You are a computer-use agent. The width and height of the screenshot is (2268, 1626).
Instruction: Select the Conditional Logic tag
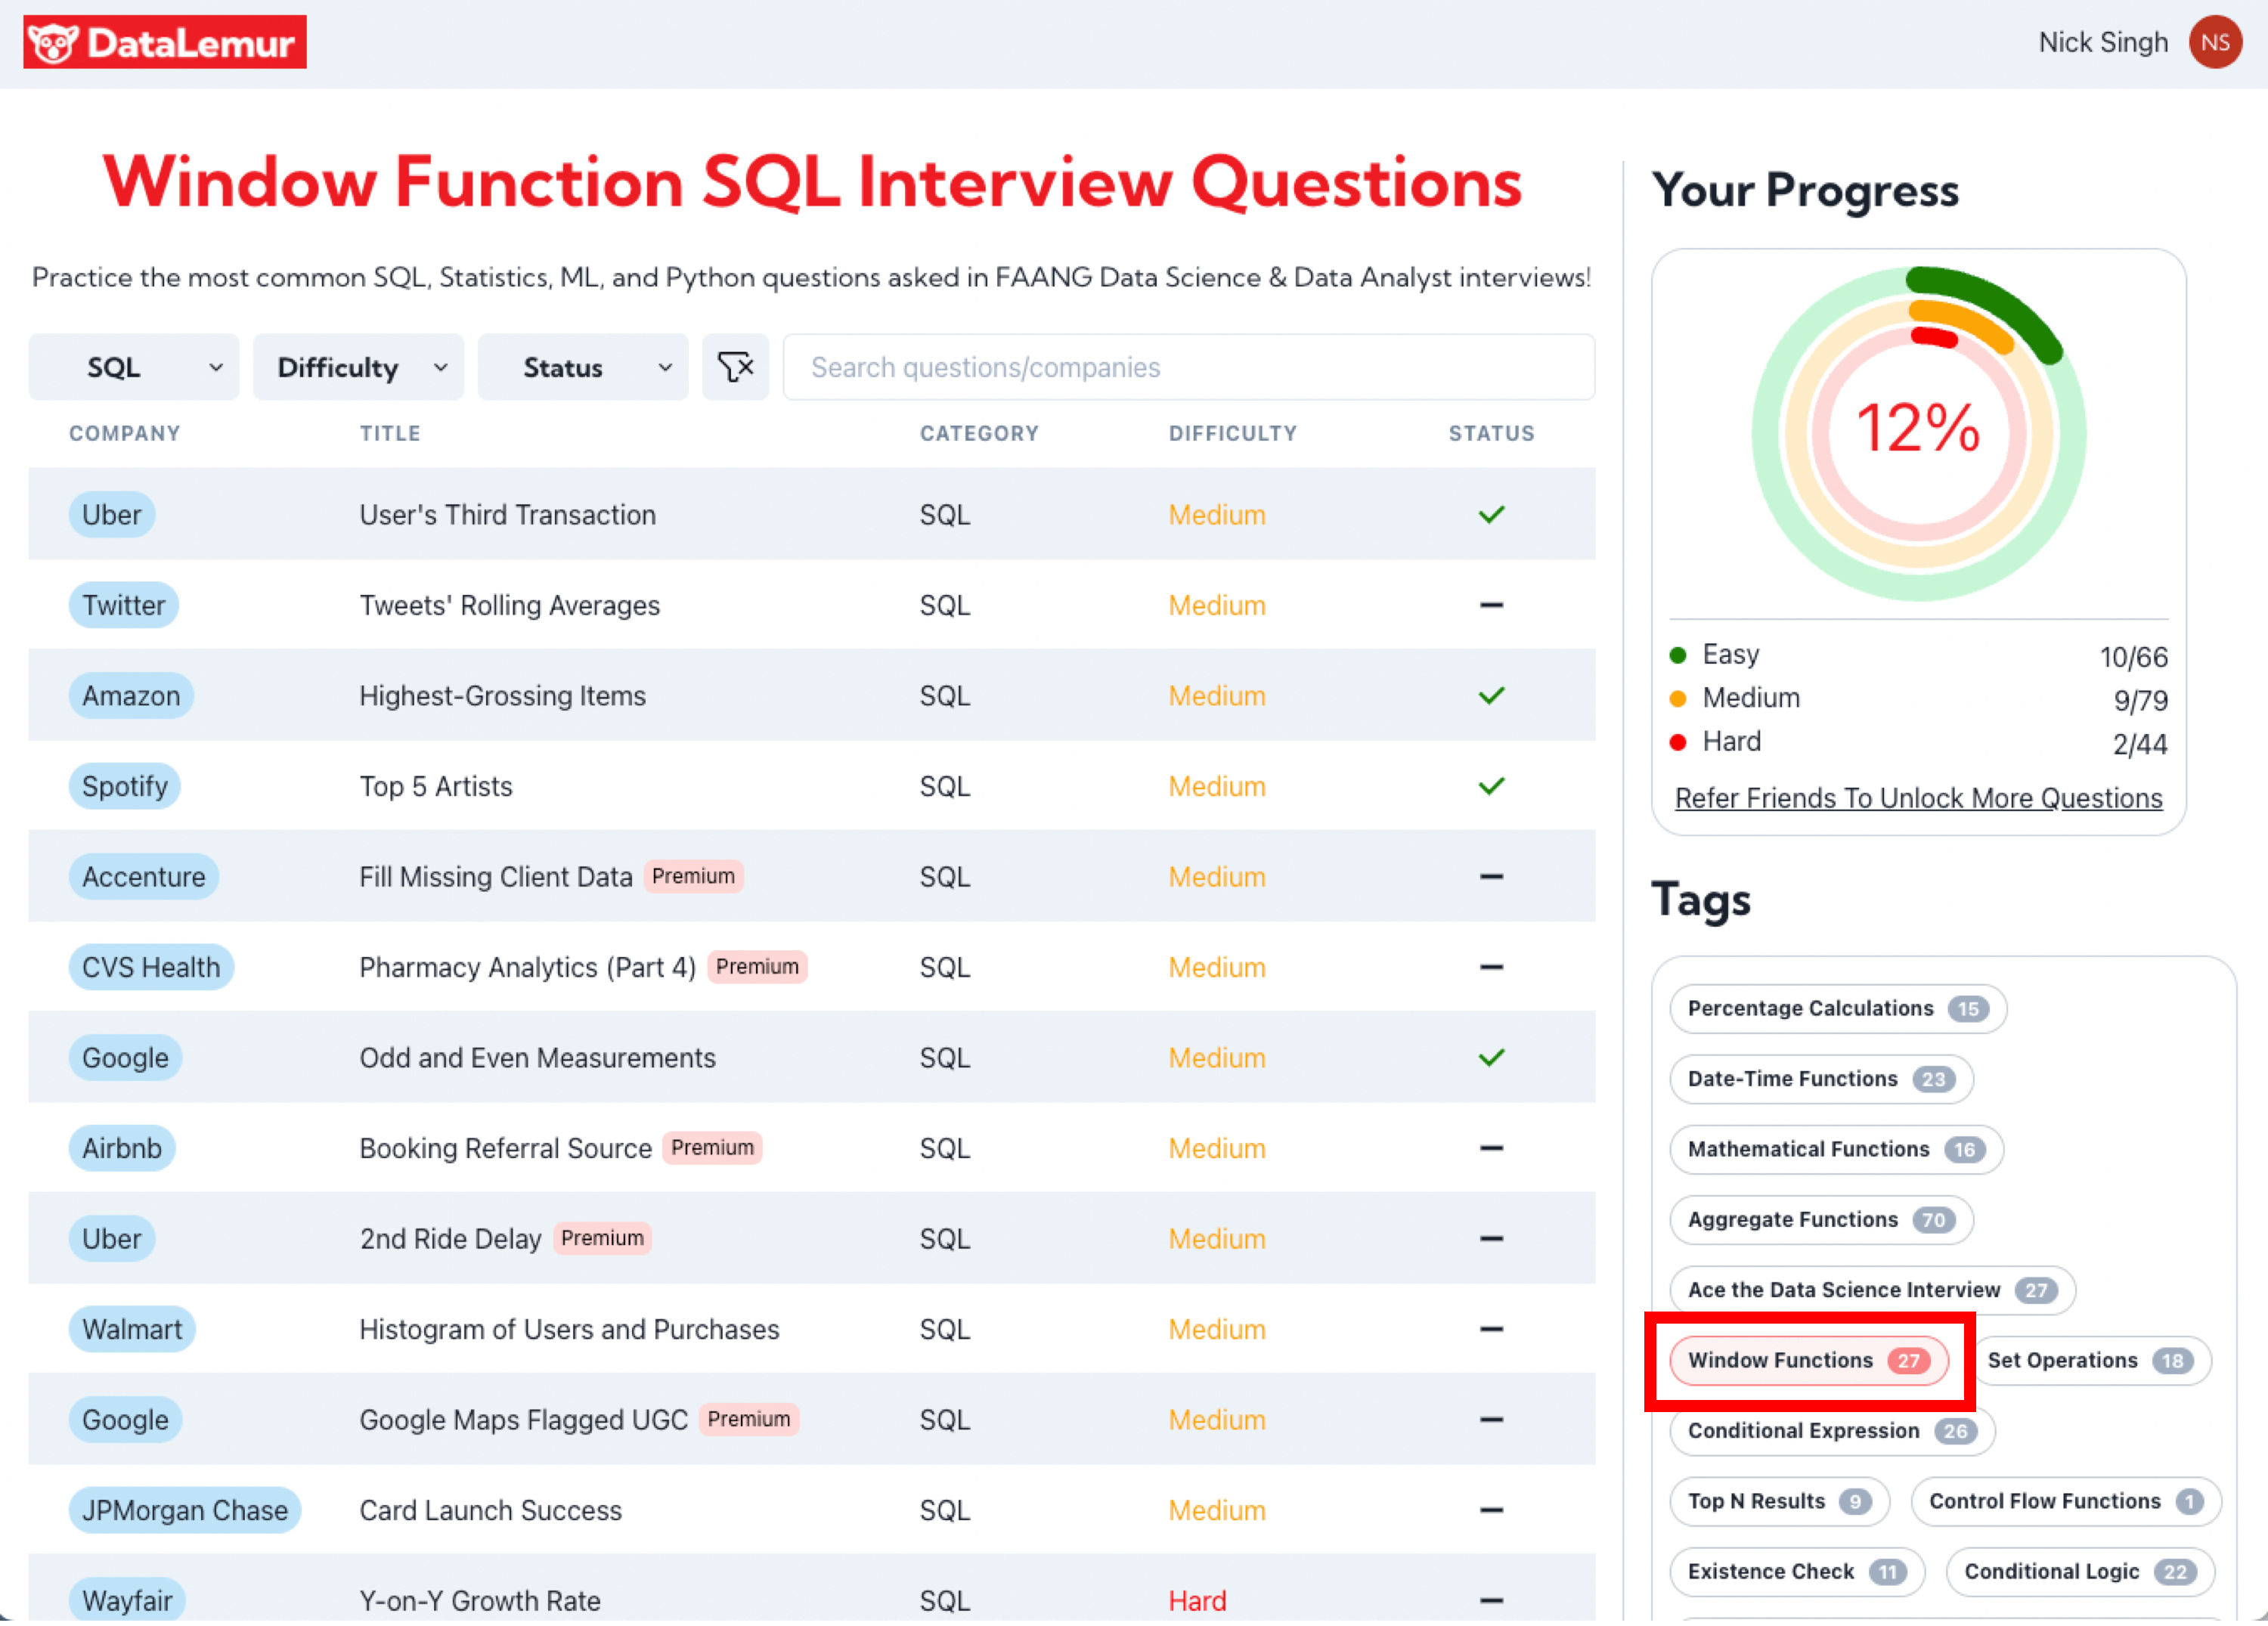(2080, 1572)
